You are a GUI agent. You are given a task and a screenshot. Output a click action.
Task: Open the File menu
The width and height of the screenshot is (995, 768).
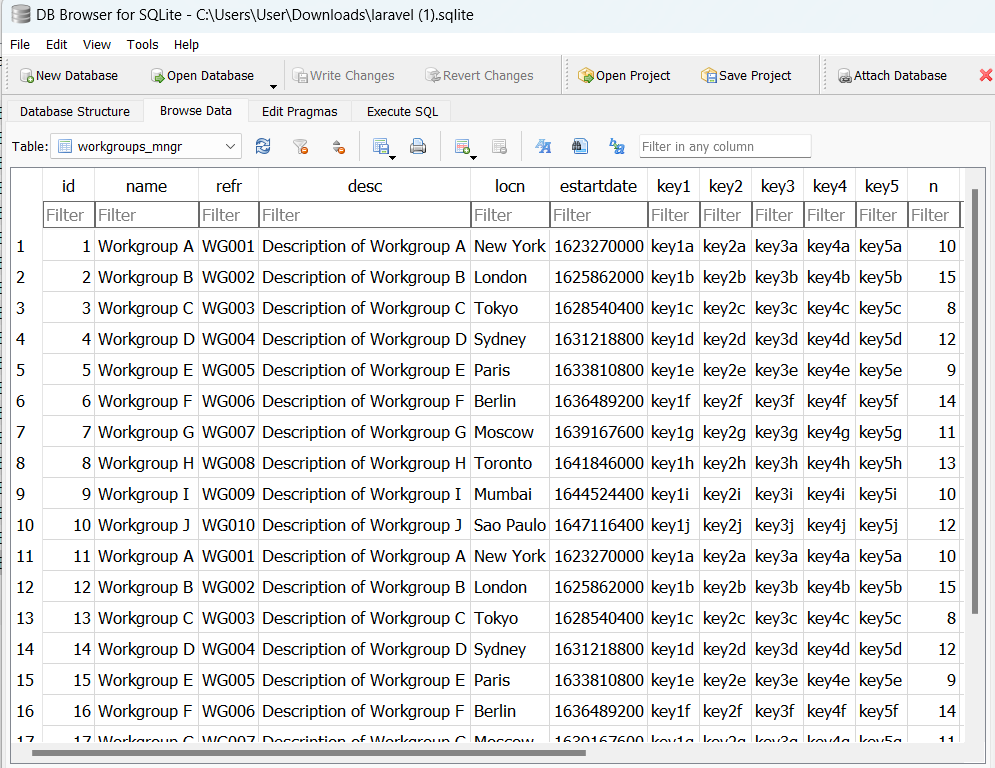[20, 44]
